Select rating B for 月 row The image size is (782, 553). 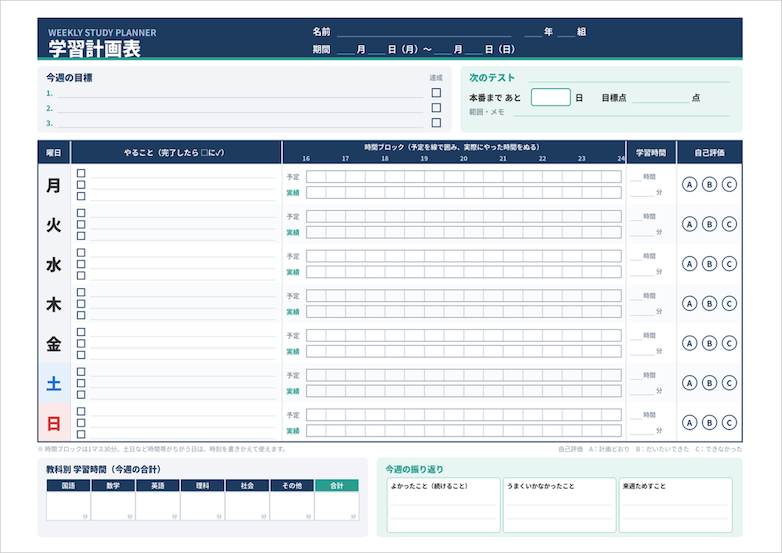click(709, 184)
